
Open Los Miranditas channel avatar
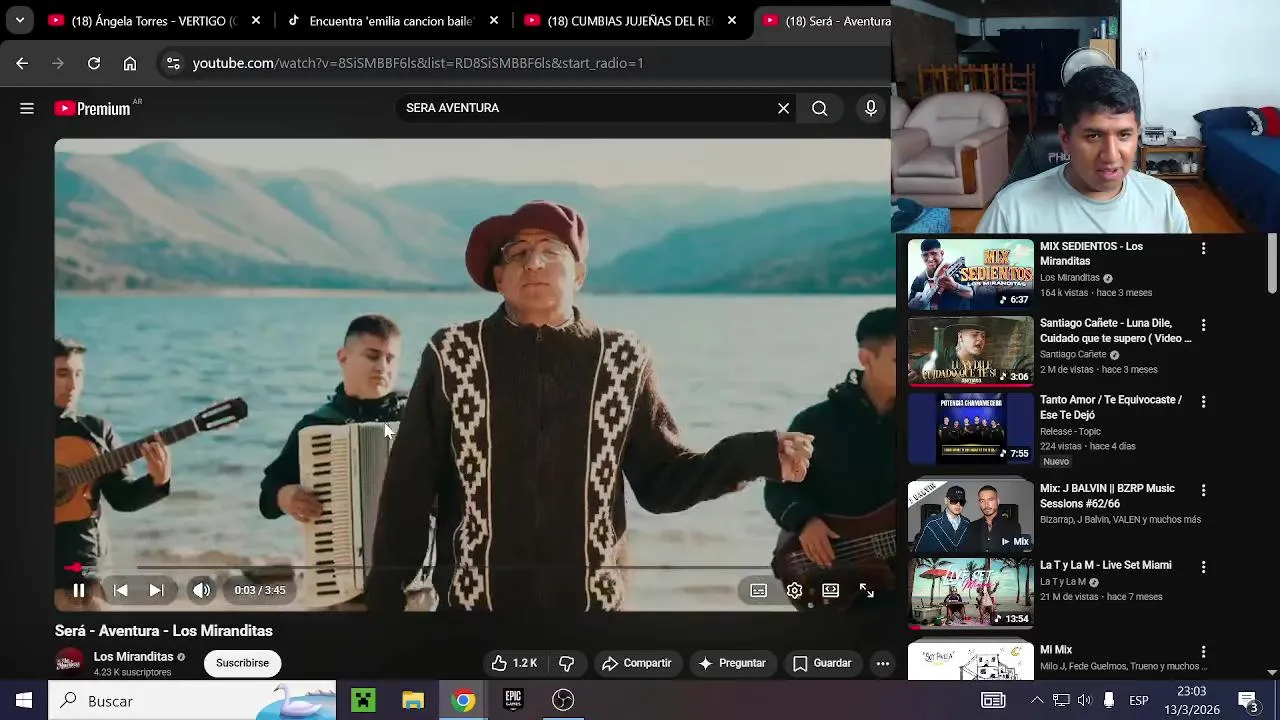[69, 663]
